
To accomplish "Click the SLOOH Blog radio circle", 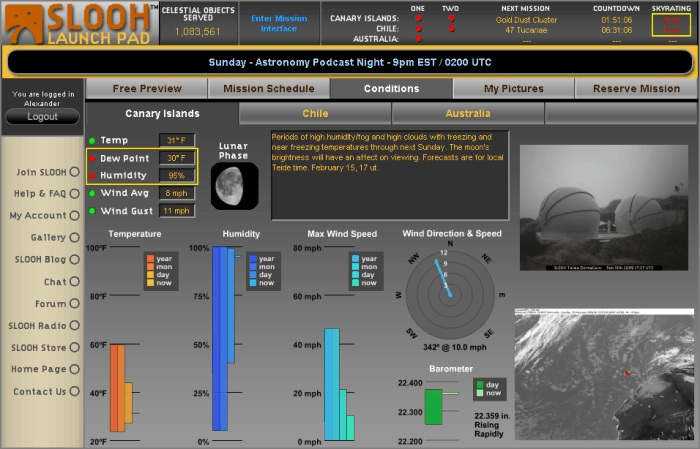I will click(75, 259).
